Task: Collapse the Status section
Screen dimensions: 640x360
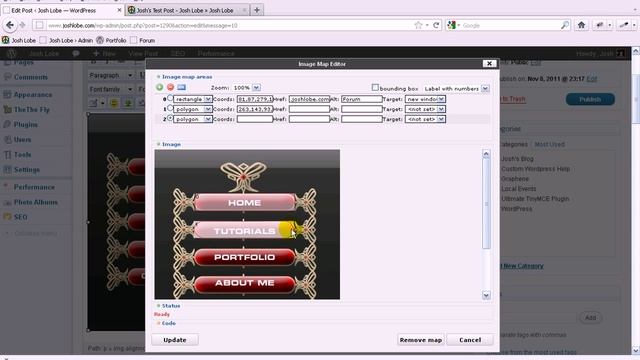Action: (168, 305)
